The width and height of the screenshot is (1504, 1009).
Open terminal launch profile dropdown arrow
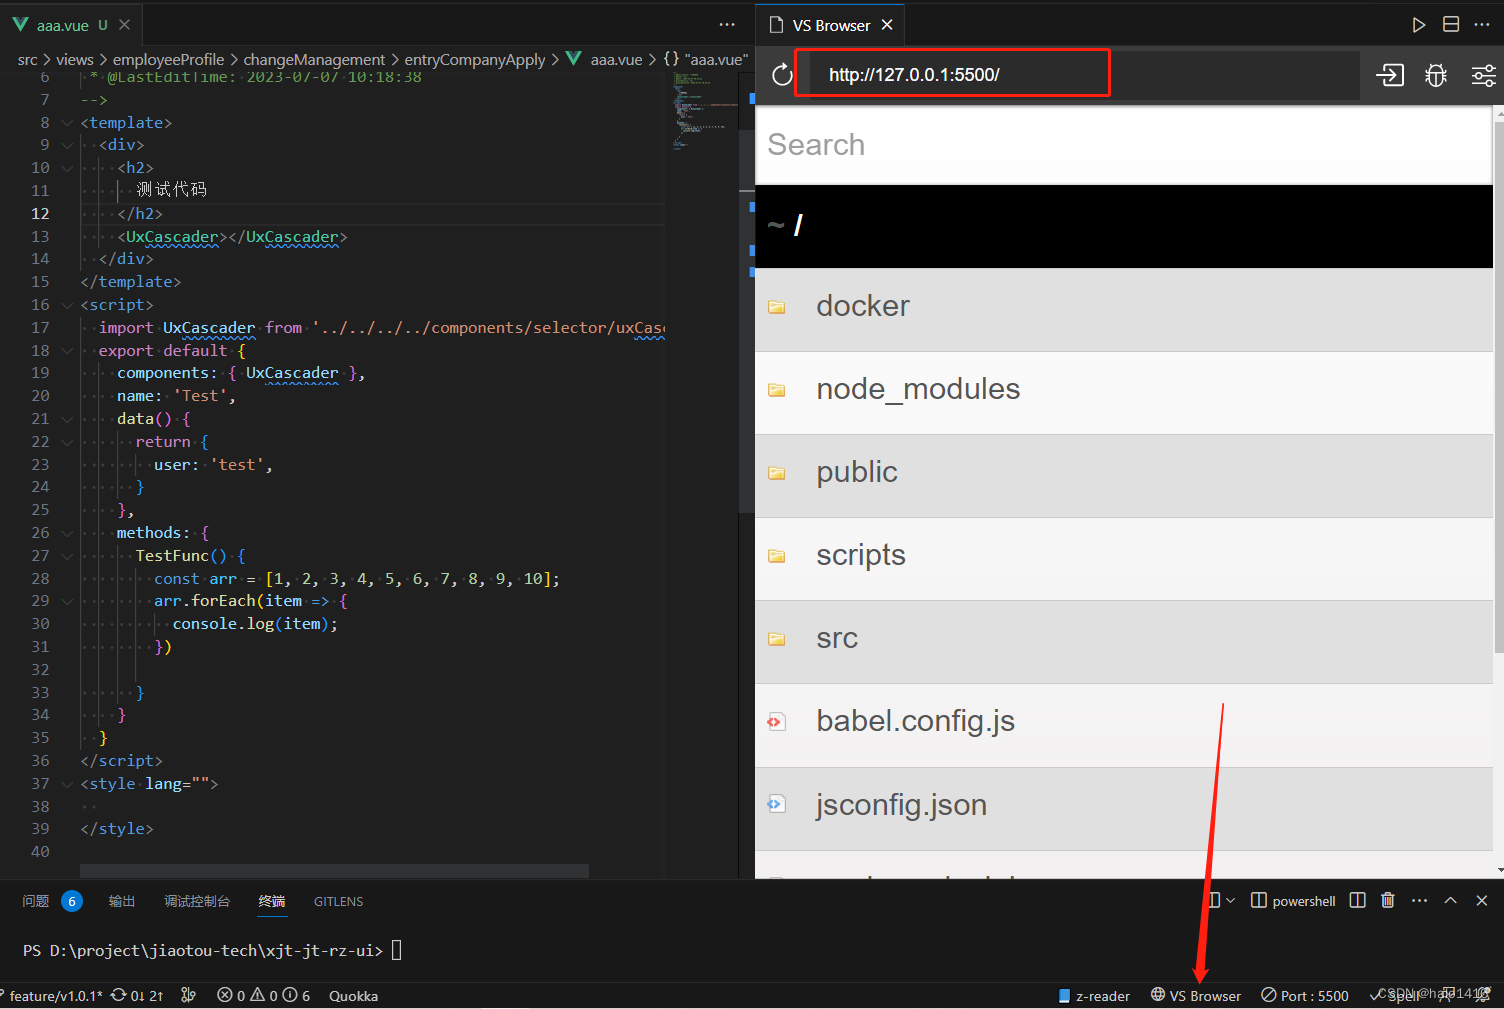(1230, 900)
